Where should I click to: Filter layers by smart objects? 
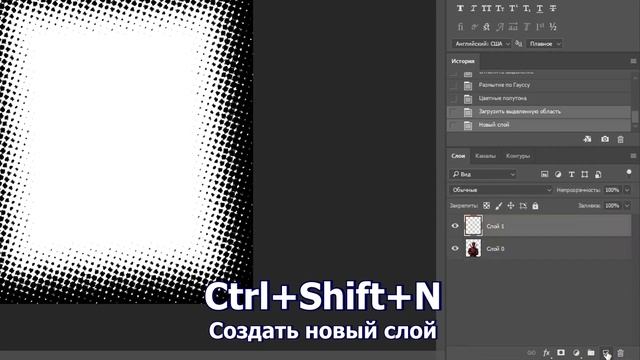tap(598, 174)
